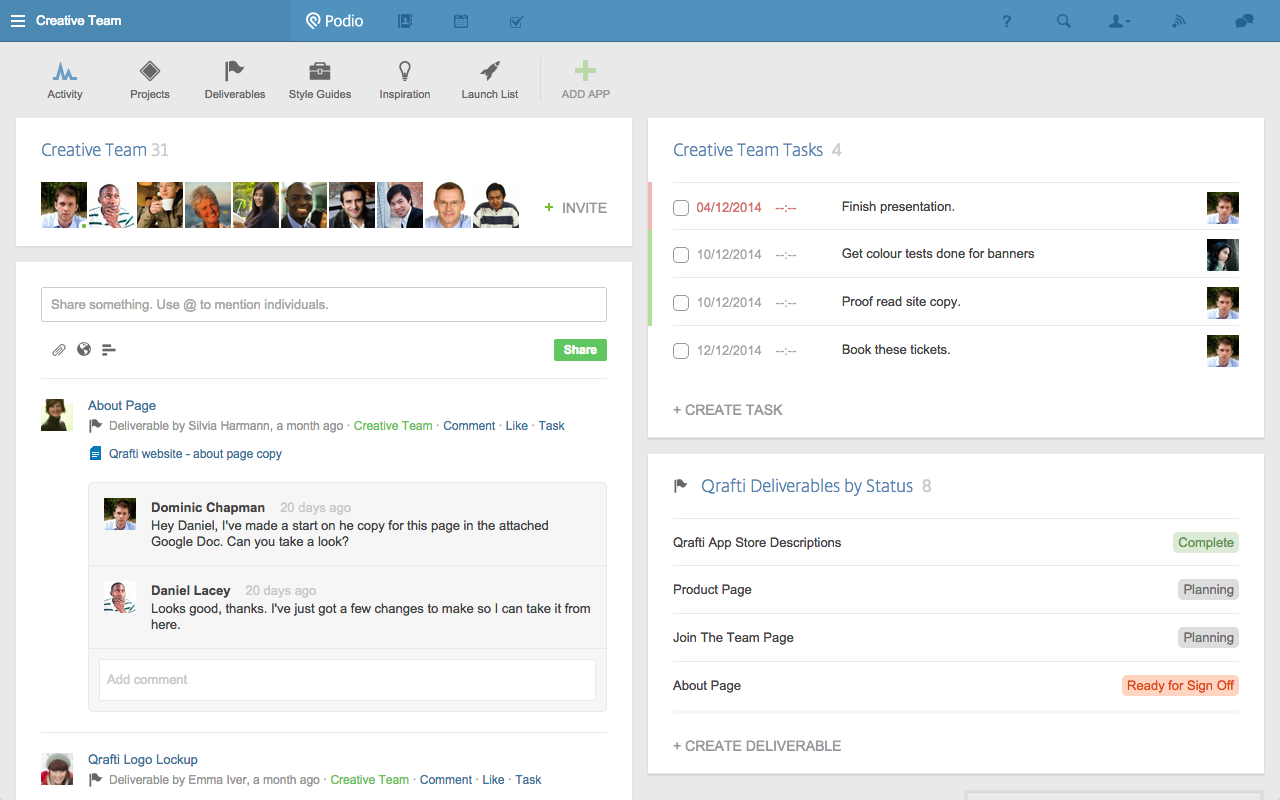
Task: Open the Deliverables app
Action: [235, 80]
